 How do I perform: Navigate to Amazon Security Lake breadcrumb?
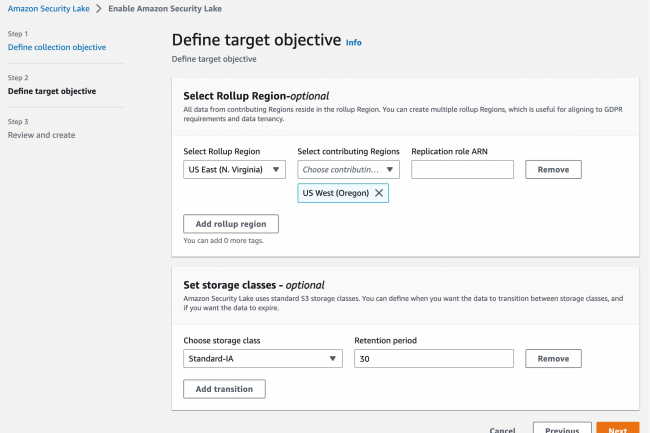point(47,8)
